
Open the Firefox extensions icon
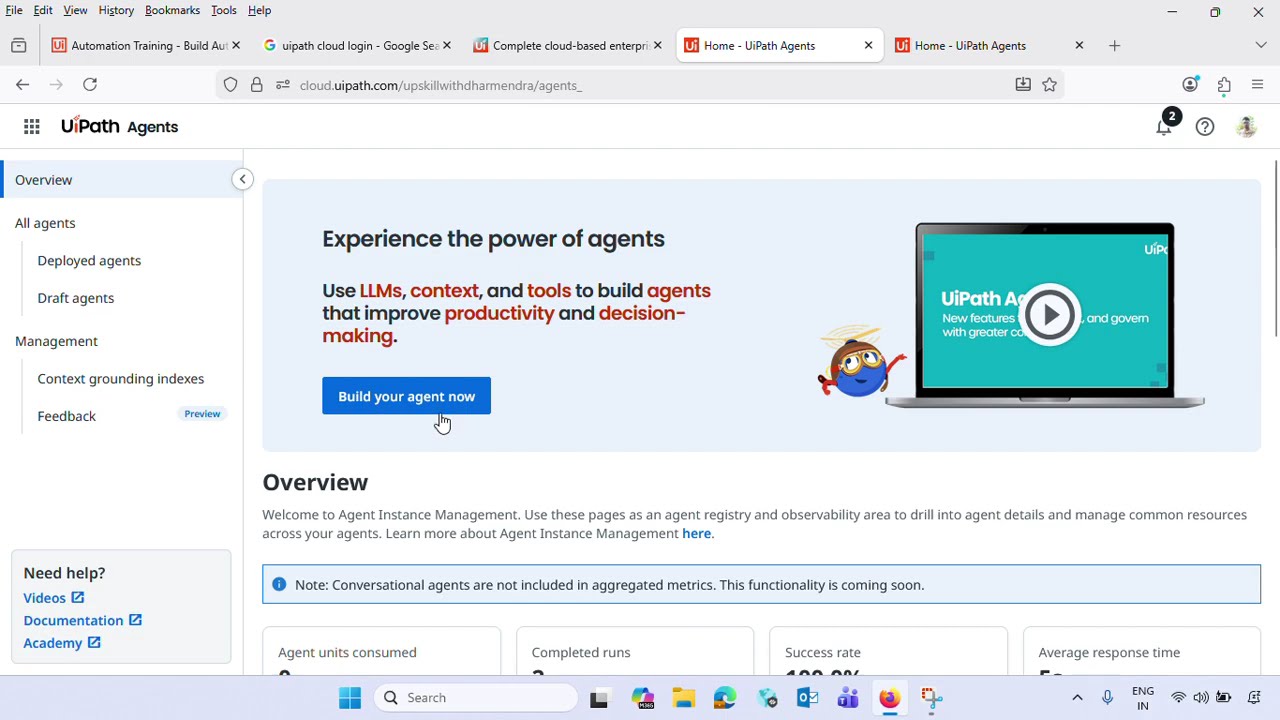(x=1224, y=85)
